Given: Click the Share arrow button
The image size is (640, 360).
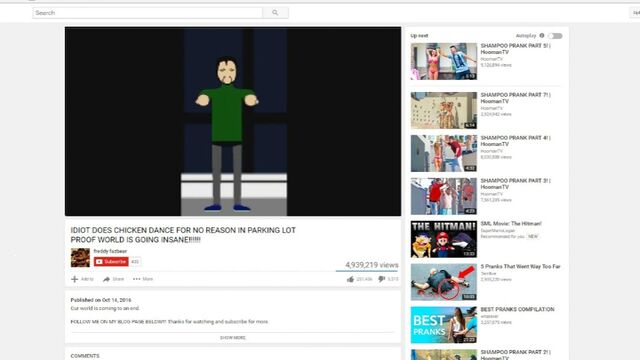Looking at the screenshot, I should [x=113, y=279].
